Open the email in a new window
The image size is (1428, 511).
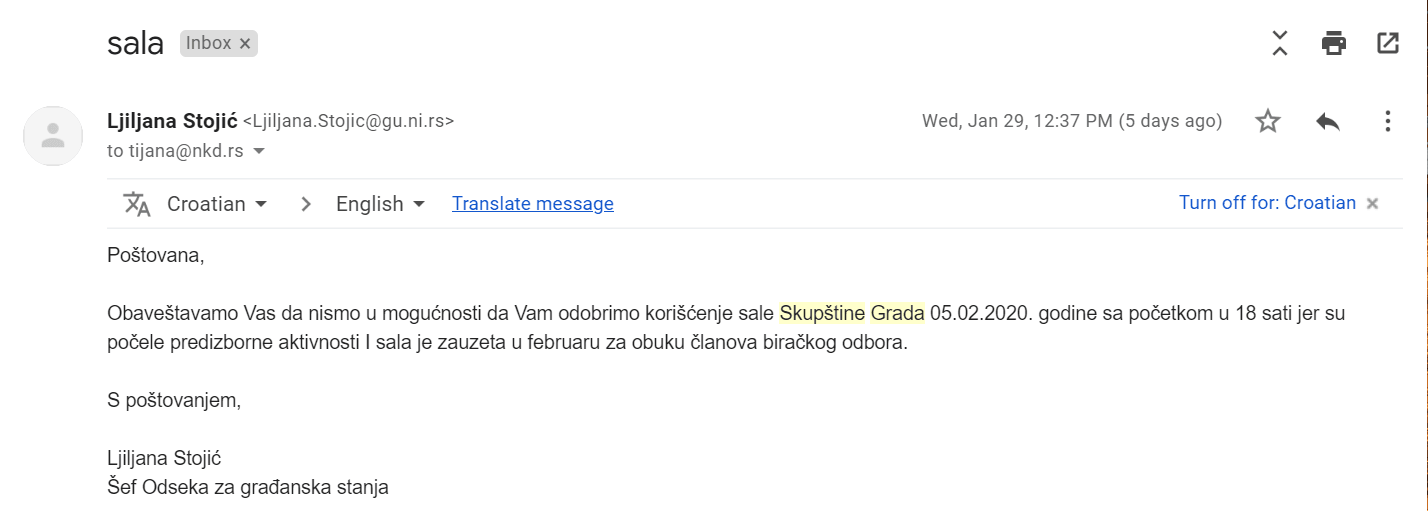click(1388, 43)
